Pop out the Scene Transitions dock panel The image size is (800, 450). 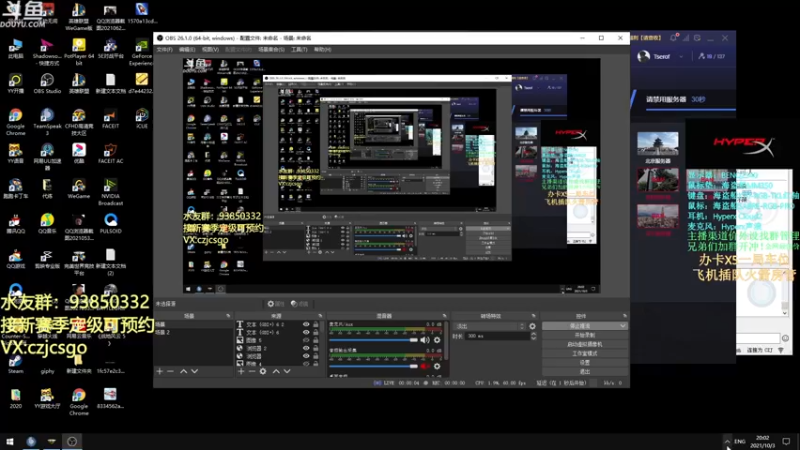click(534, 316)
